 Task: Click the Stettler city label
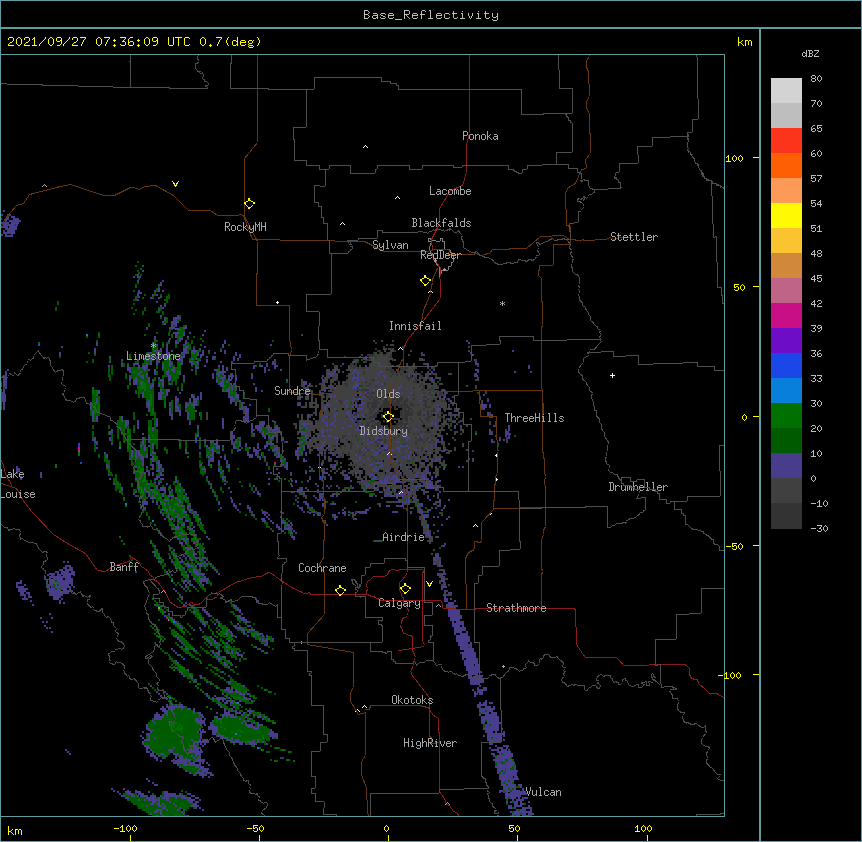[x=634, y=237]
